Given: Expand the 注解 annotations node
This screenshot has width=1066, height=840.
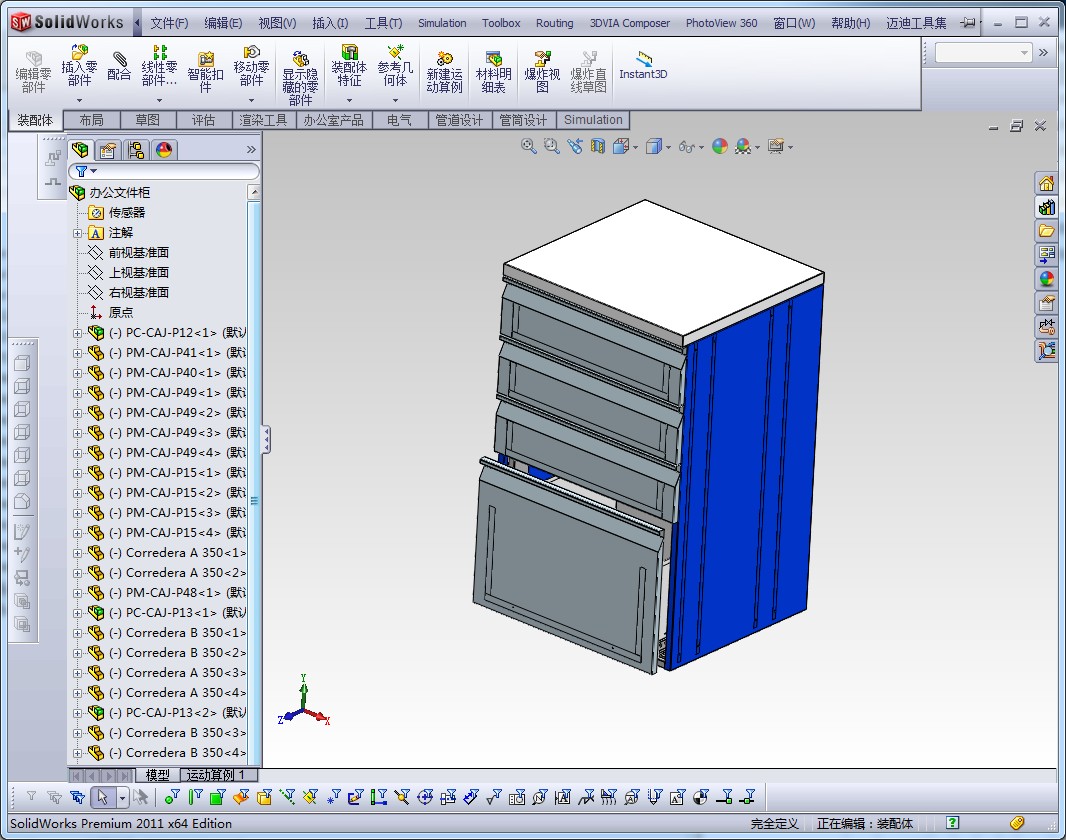Looking at the screenshot, I should (x=78, y=233).
